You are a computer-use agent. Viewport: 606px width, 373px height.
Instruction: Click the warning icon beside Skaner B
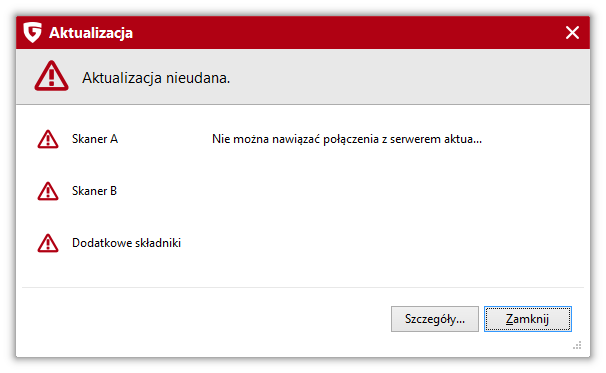click(48, 191)
